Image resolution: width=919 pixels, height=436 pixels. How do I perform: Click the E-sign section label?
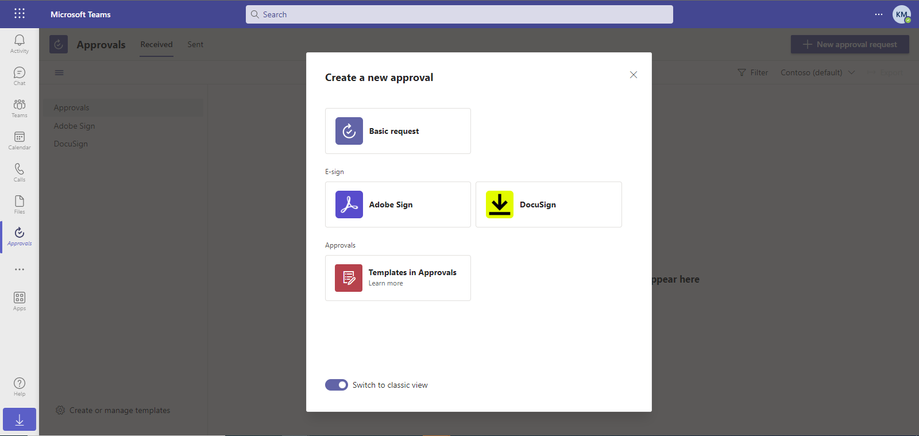click(335, 172)
